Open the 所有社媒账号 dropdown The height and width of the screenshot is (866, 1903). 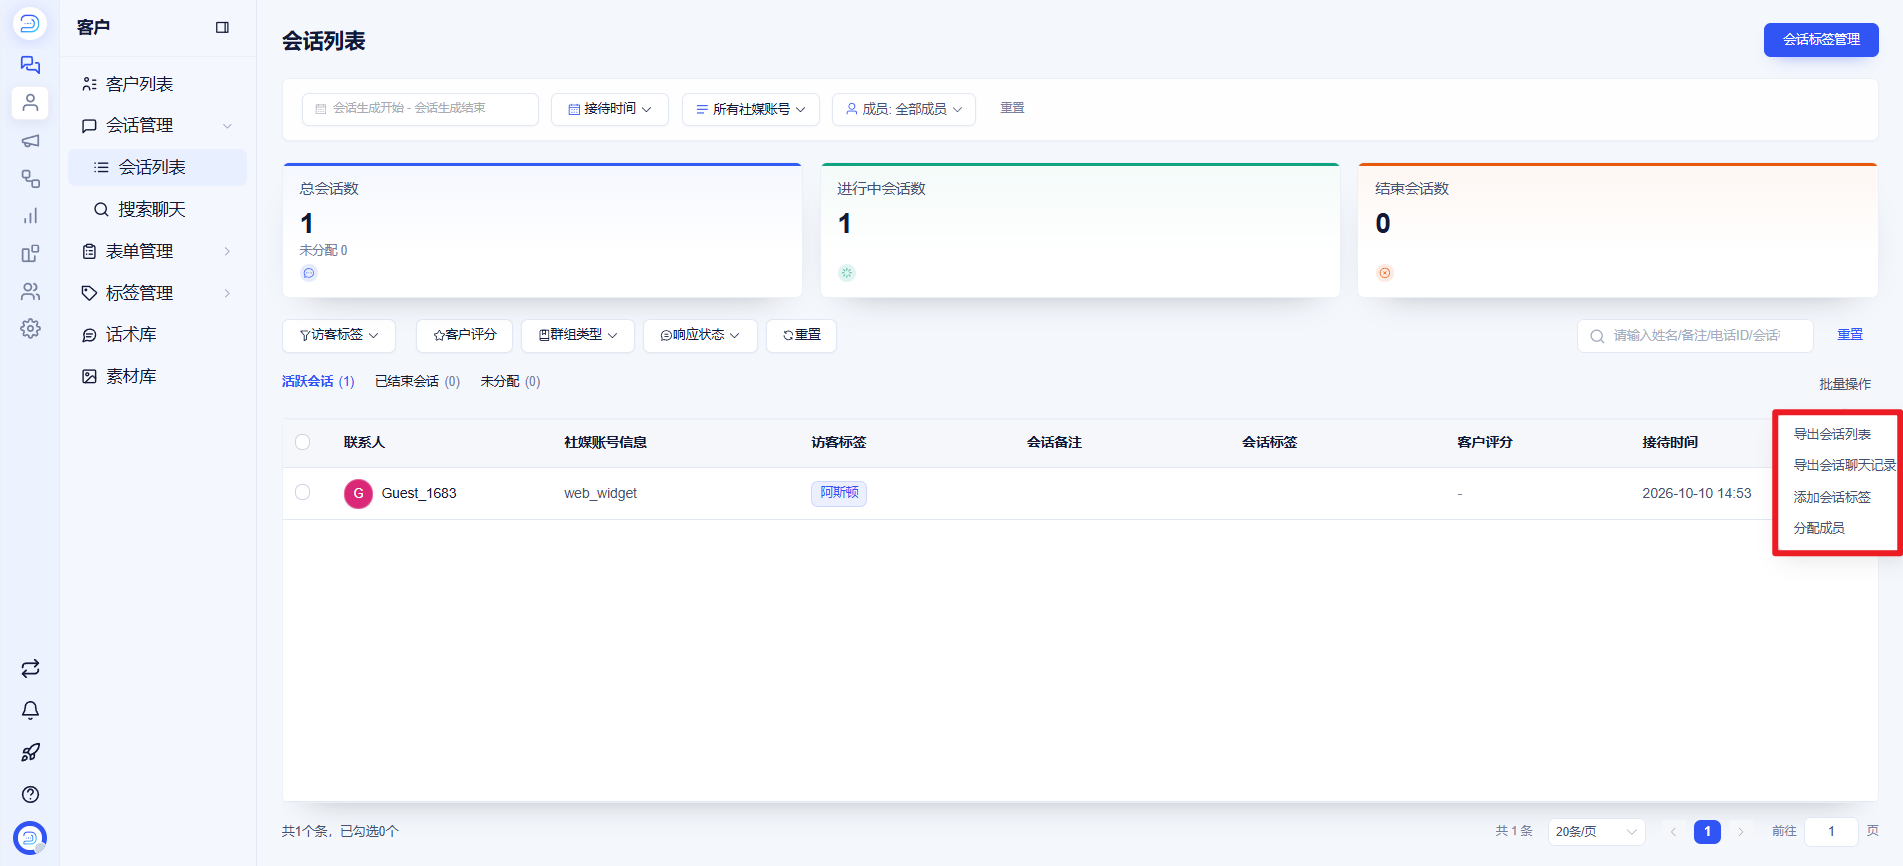pos(751,109)
